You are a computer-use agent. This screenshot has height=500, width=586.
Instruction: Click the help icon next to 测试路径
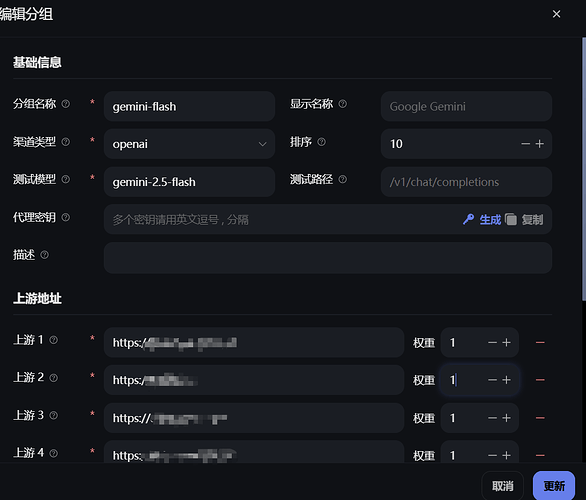[x=342, y=179]
